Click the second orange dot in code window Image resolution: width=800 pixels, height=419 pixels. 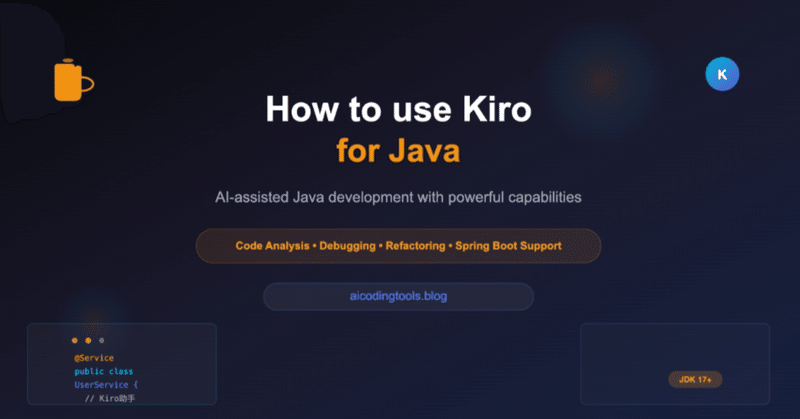coord(88,340)
